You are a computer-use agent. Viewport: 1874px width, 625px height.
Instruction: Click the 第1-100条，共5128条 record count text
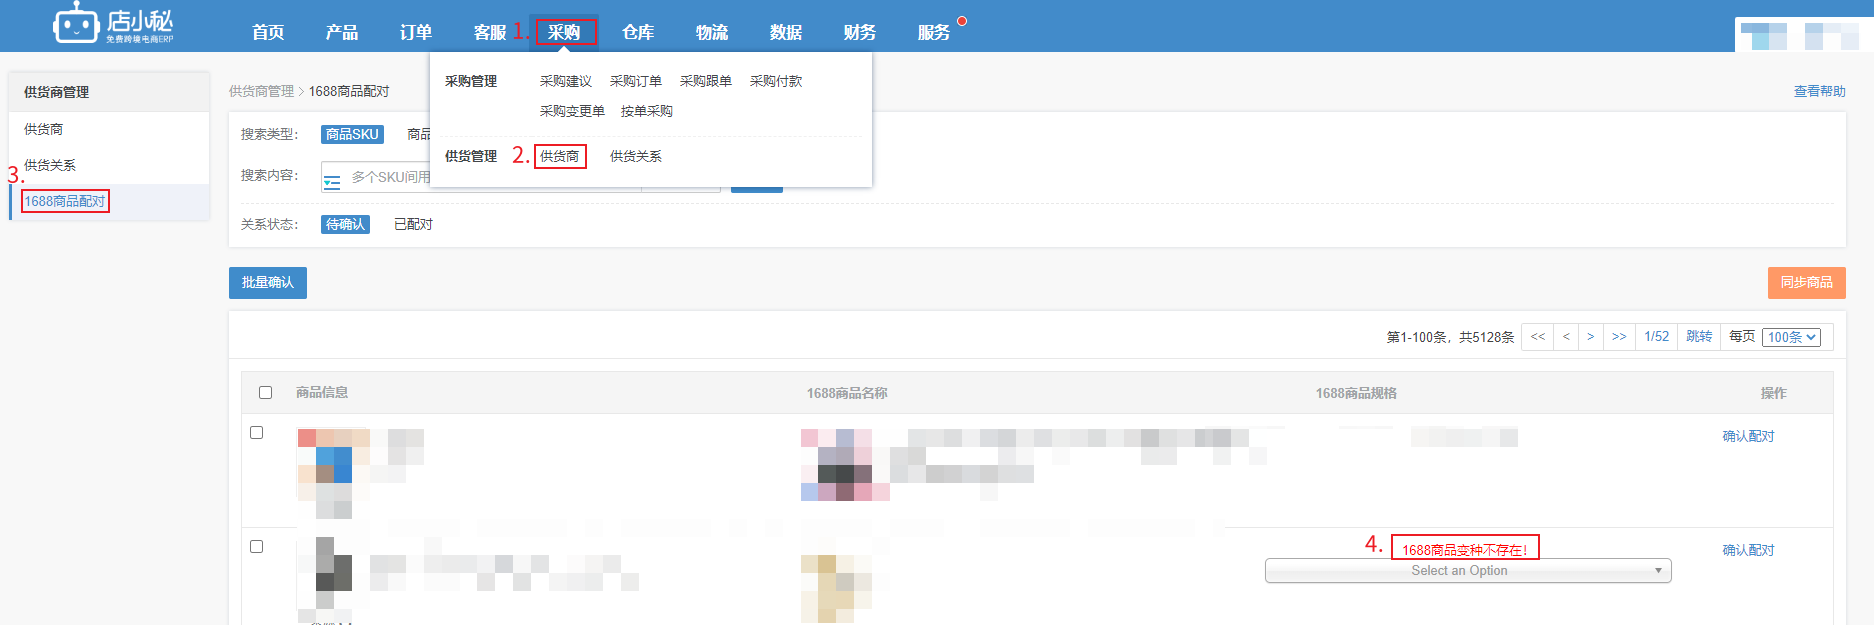pos(1450,337)
